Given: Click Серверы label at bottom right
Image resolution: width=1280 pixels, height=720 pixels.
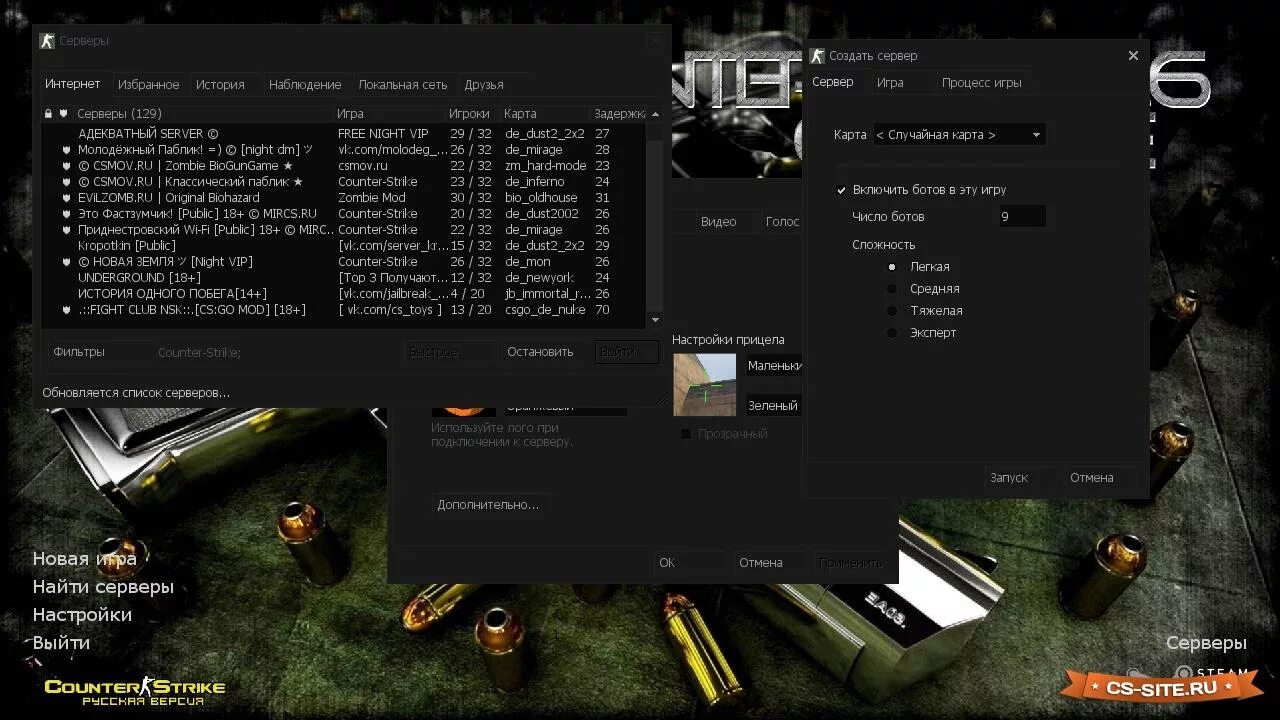Looking at the screenshot, I should pyautogui.click(x=1206, y=643).
